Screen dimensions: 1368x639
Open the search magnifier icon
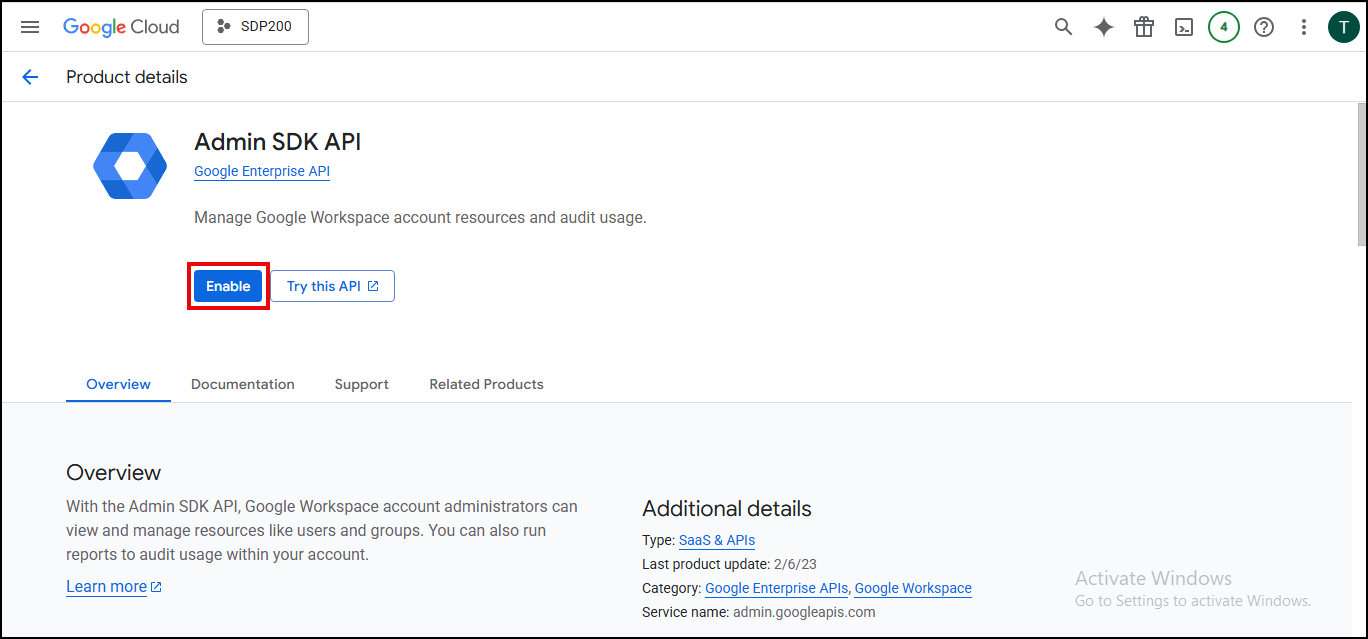point(1064,27)
